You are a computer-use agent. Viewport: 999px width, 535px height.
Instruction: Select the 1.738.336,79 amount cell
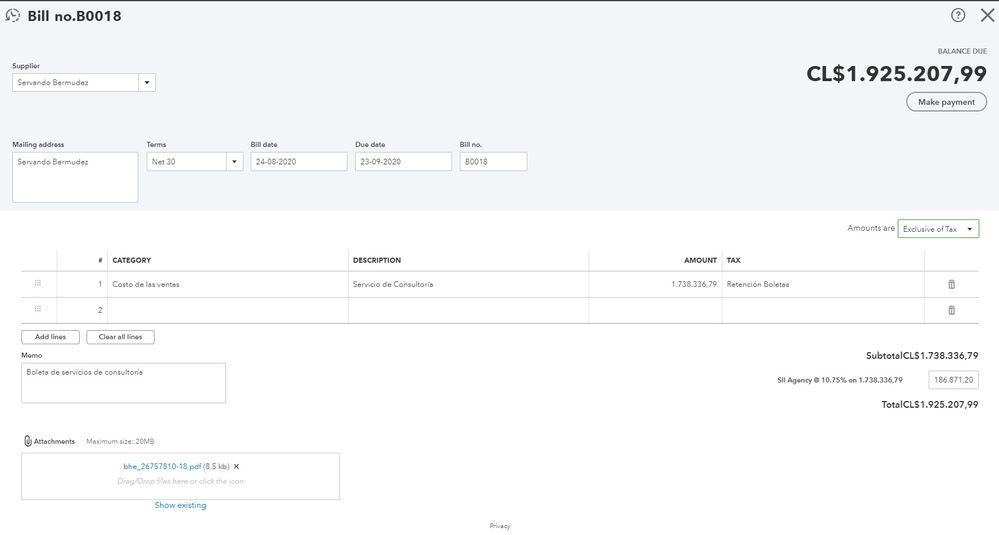[x=655, y=284]
